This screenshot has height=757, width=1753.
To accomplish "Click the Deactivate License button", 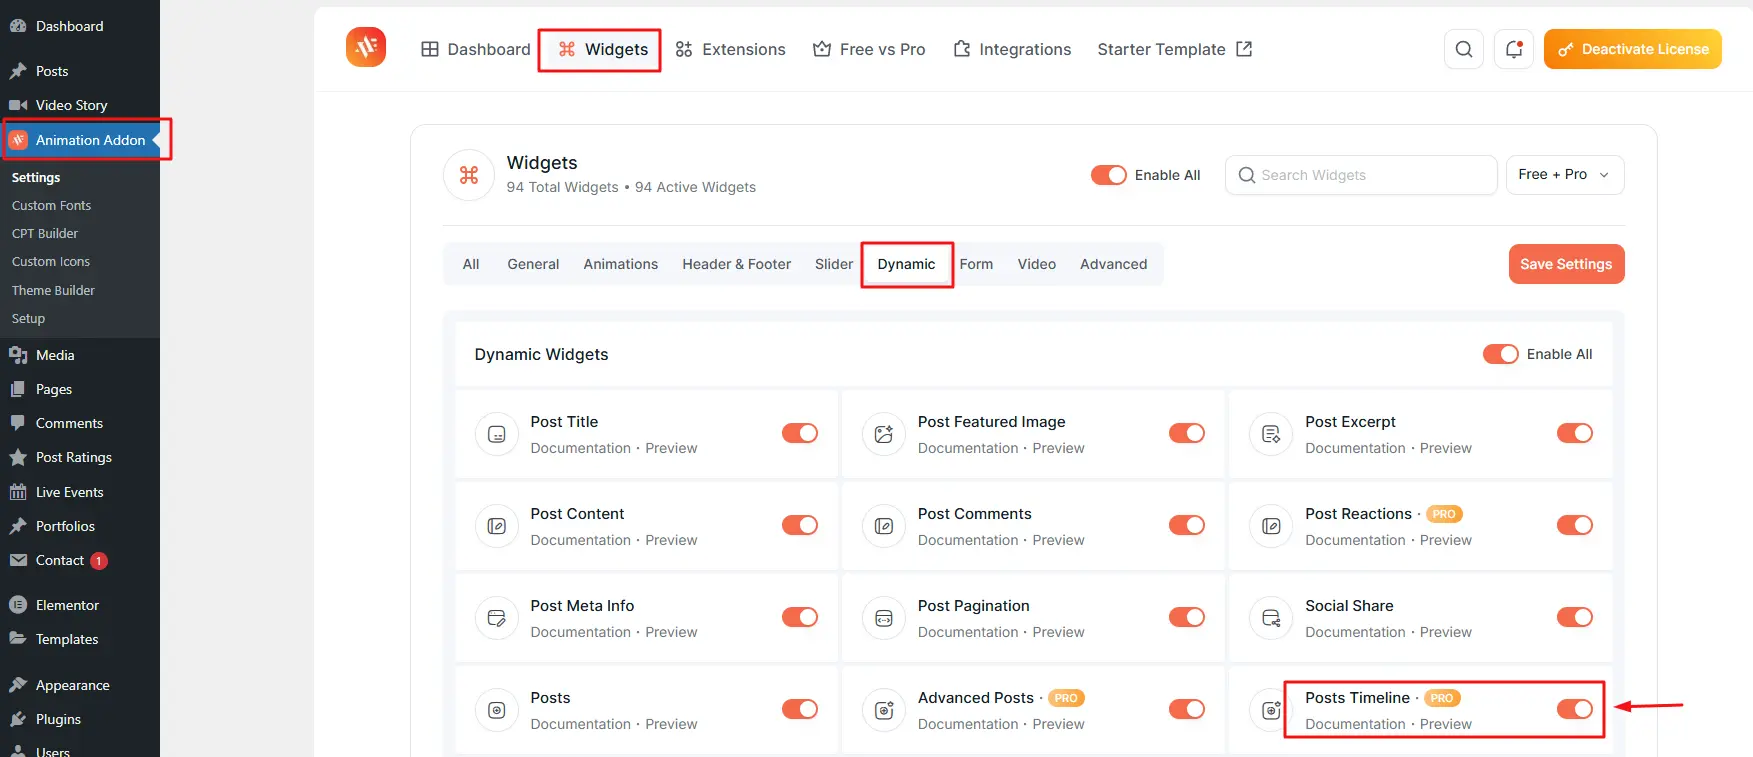I will (x=1633, y=49).
